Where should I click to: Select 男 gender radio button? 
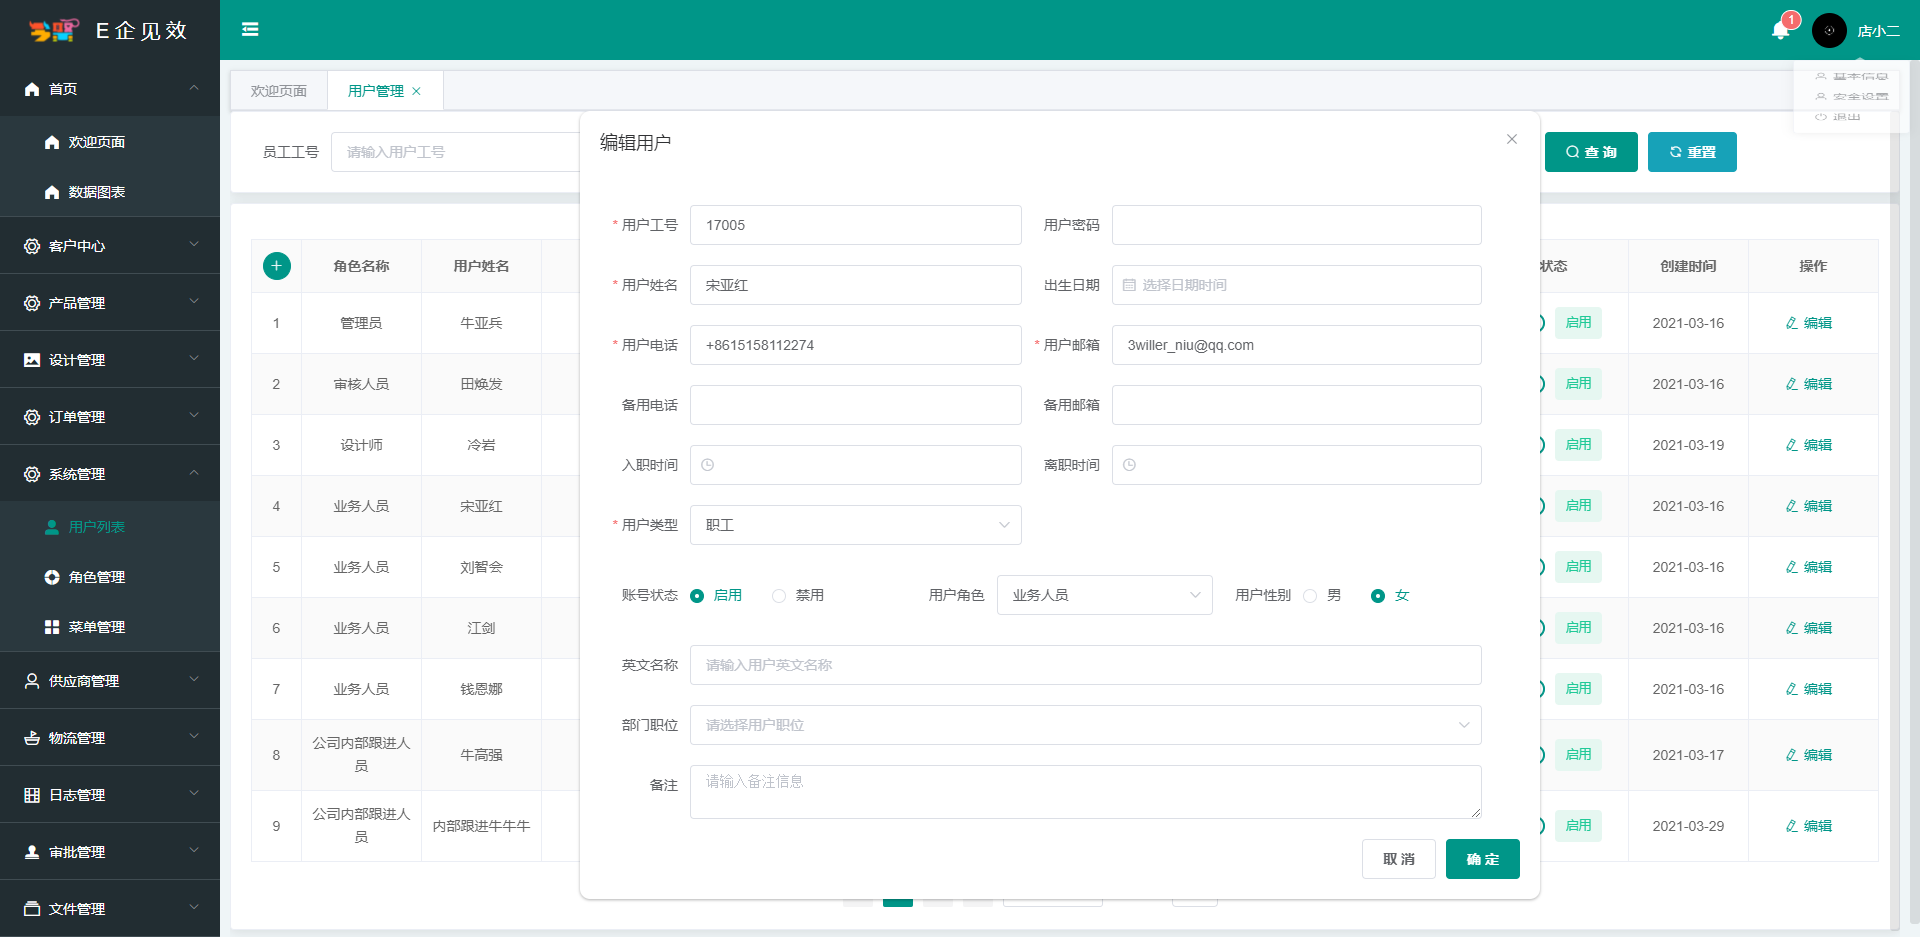pyautogui.click(x=1310, y=596)
